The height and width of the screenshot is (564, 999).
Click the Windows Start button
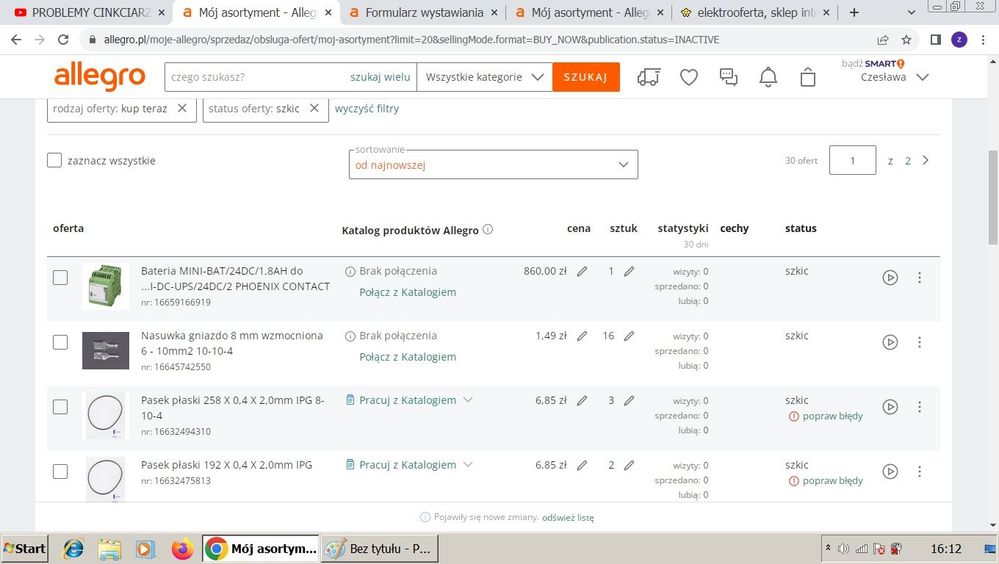pyautogui.click(x=25, y=548)
